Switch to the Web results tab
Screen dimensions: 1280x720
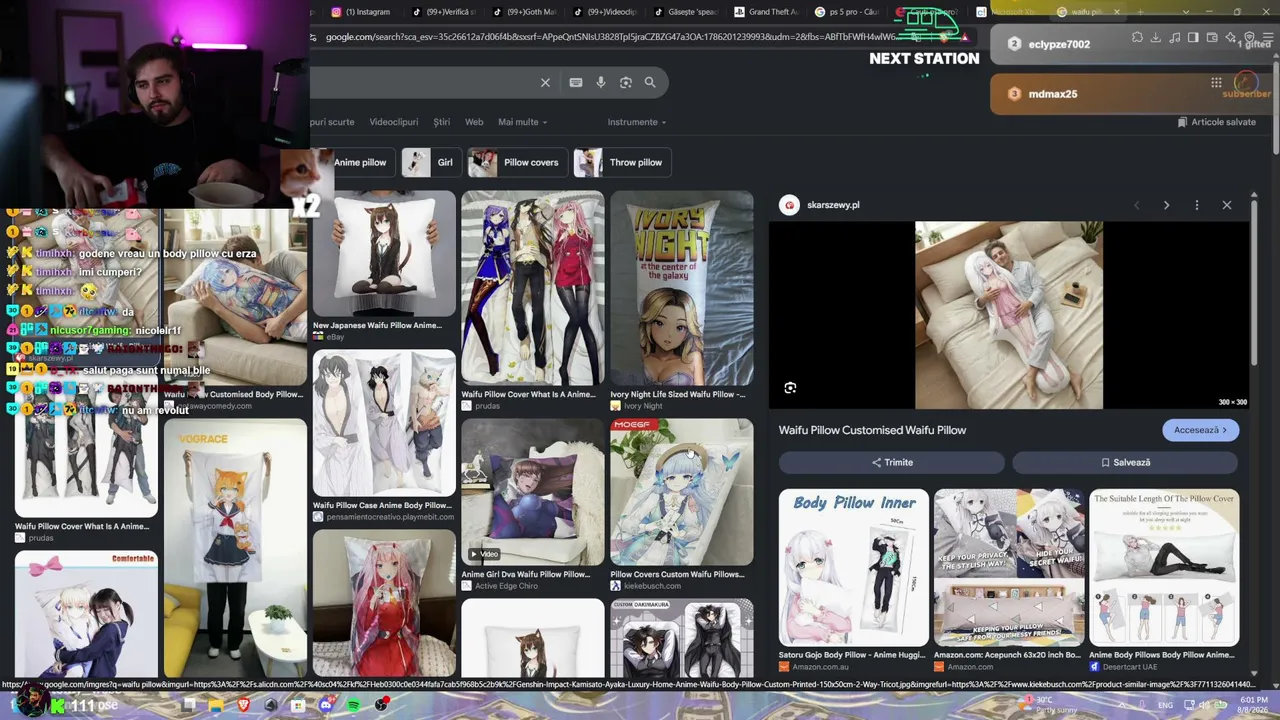(x=474, y=122)
